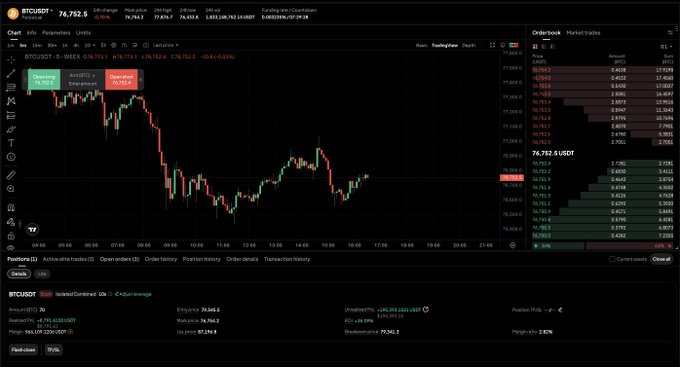Select the ruler measure tool

pos(11,175)
